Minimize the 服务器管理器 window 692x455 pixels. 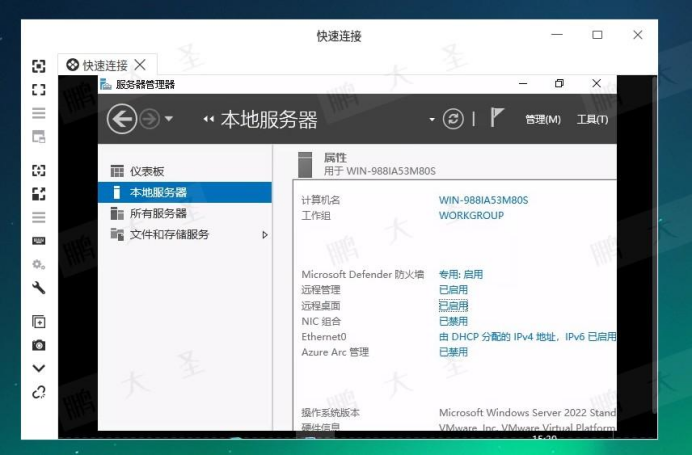[523, 83]
